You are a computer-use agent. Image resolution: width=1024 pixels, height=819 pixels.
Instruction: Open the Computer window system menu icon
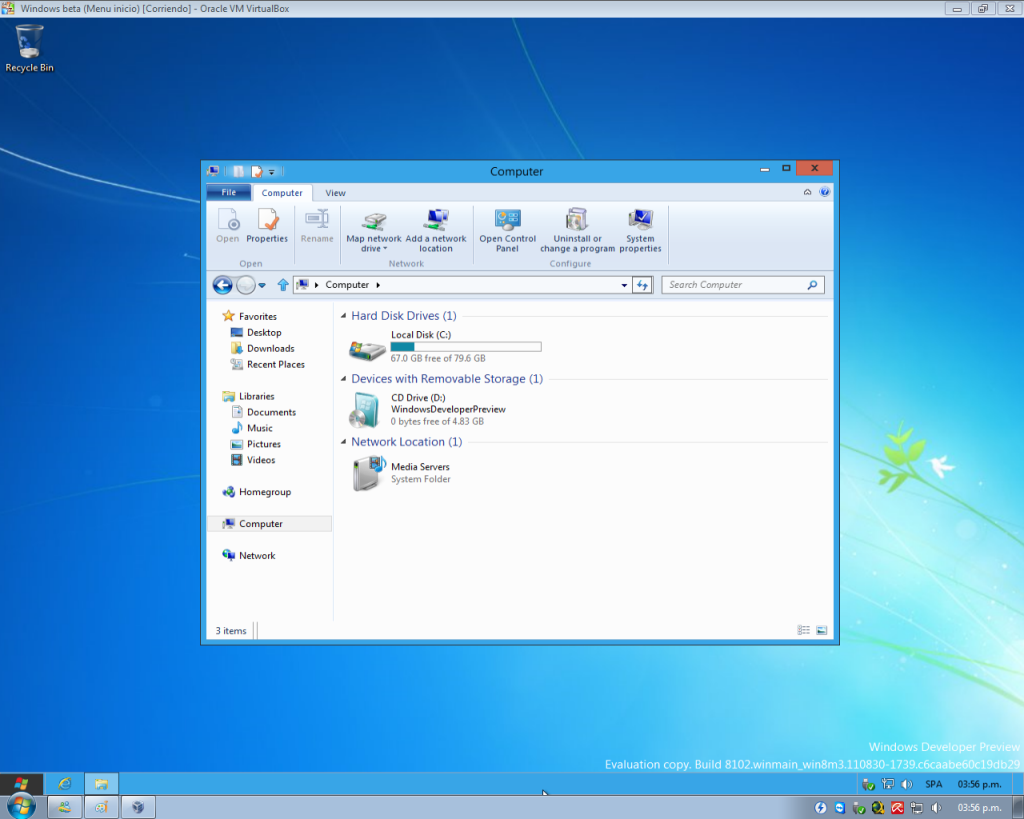click(213, 171)
